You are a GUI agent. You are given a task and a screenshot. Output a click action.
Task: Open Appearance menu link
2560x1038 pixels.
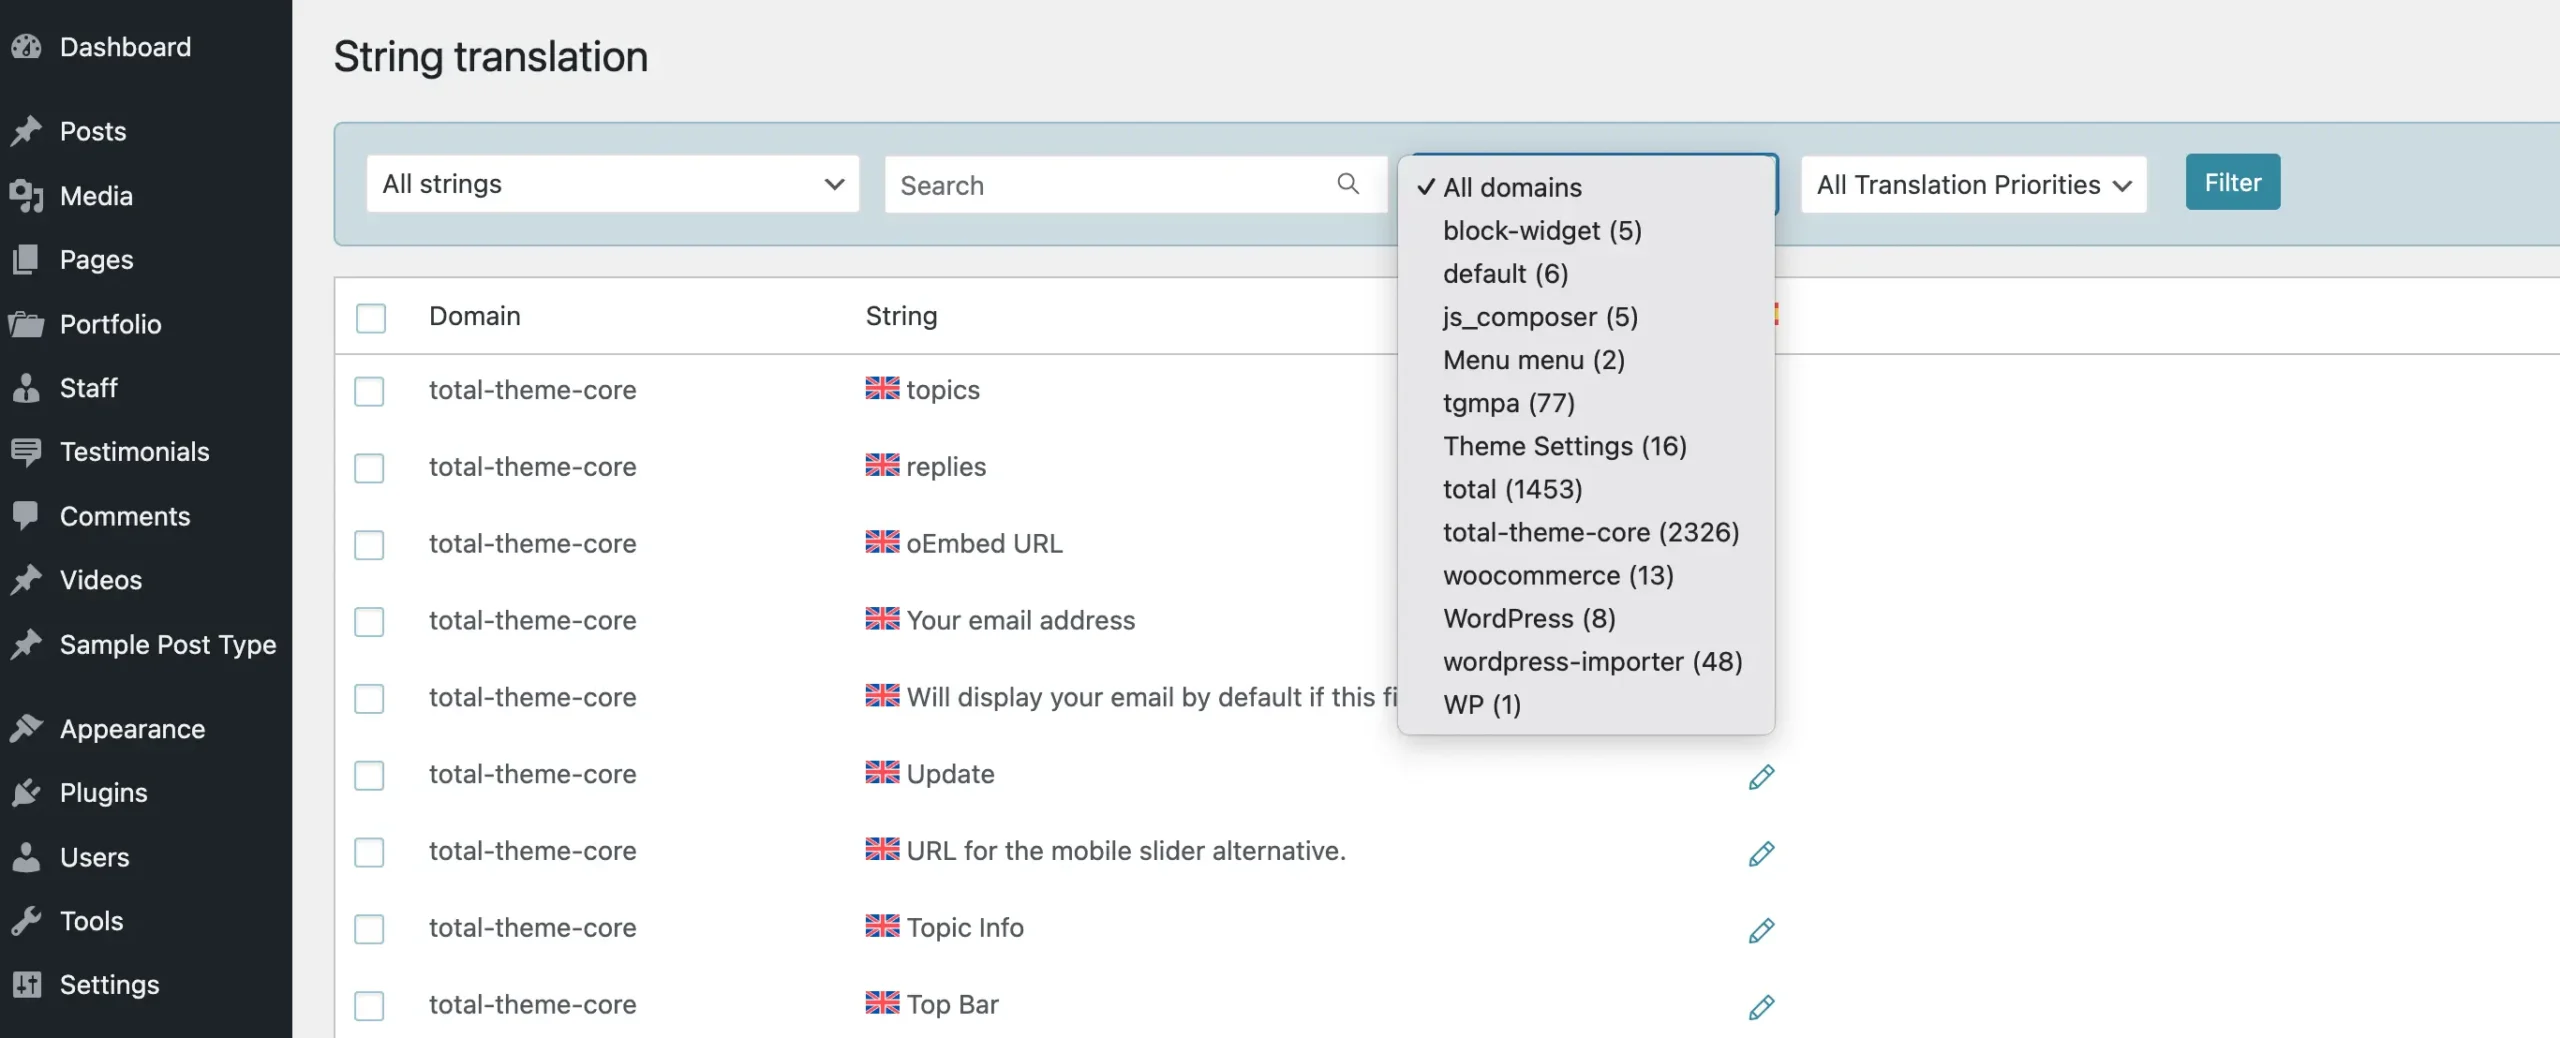[x=132, y=729]
